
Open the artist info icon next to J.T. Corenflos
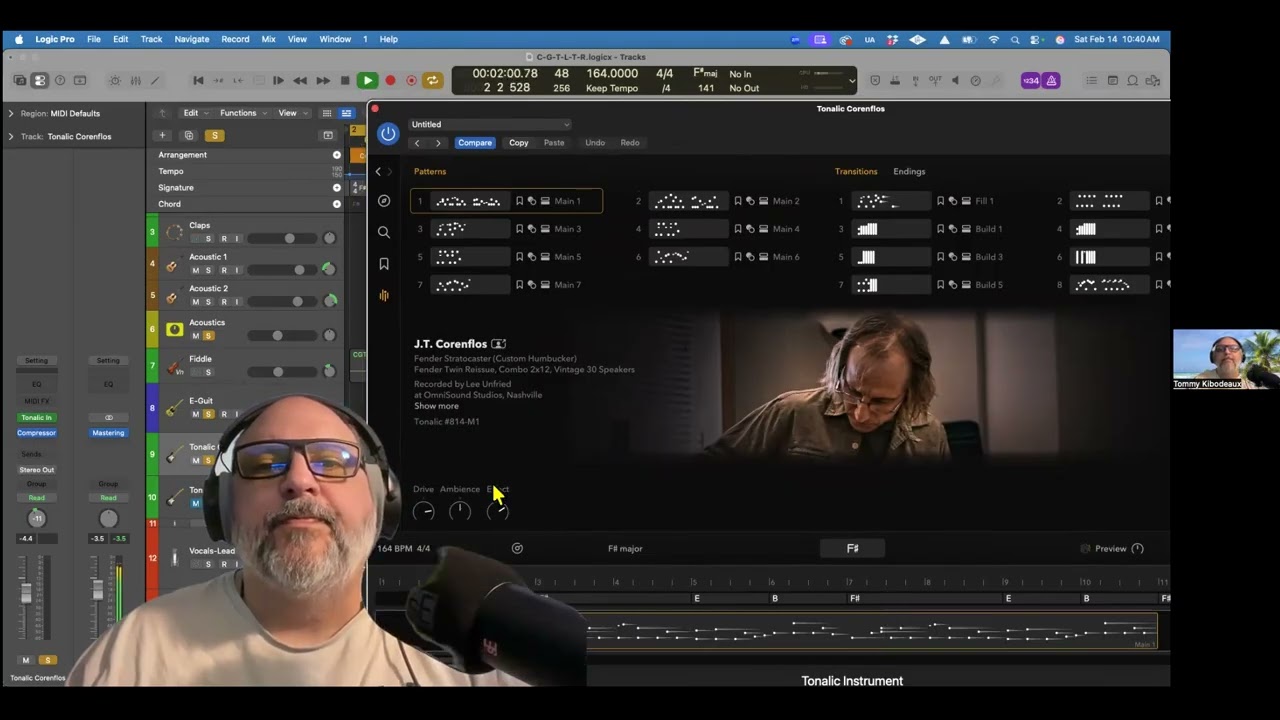click(498, 344)
